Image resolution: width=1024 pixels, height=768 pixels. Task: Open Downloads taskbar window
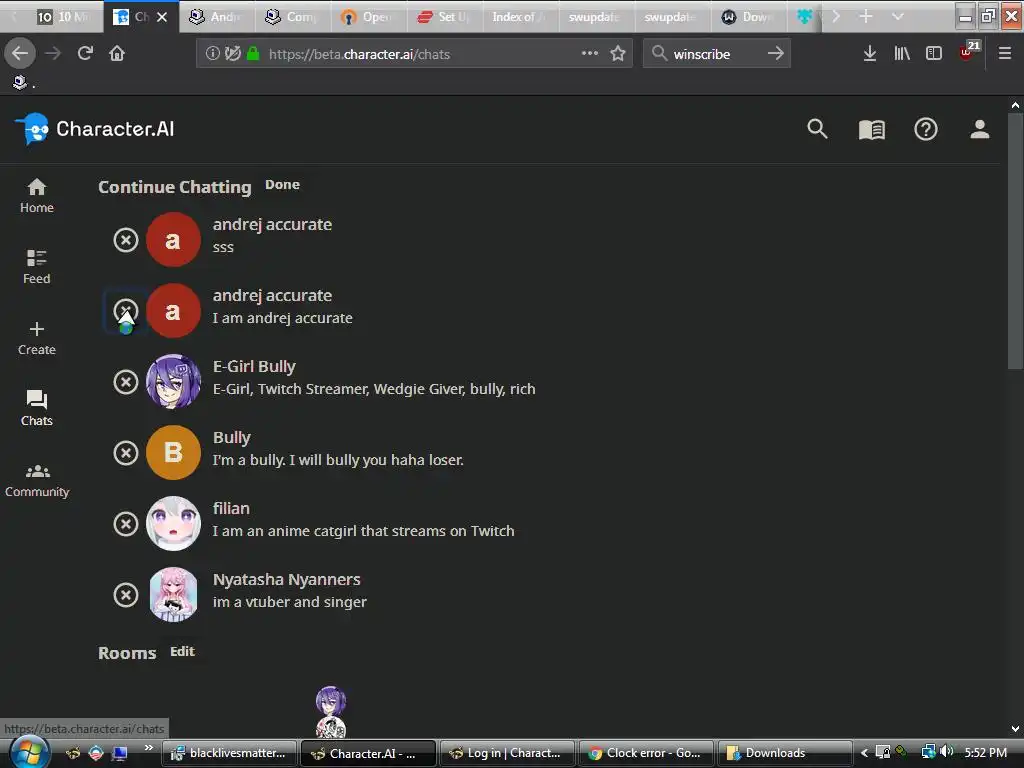pos(784,753)
